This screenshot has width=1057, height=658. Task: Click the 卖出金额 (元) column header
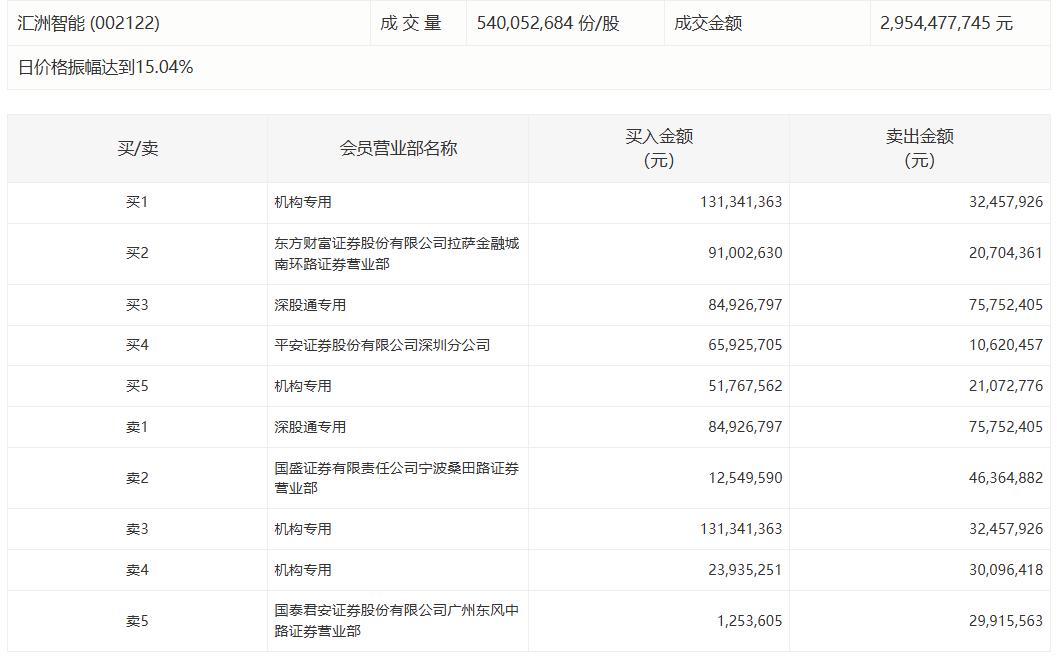point(919,149)
